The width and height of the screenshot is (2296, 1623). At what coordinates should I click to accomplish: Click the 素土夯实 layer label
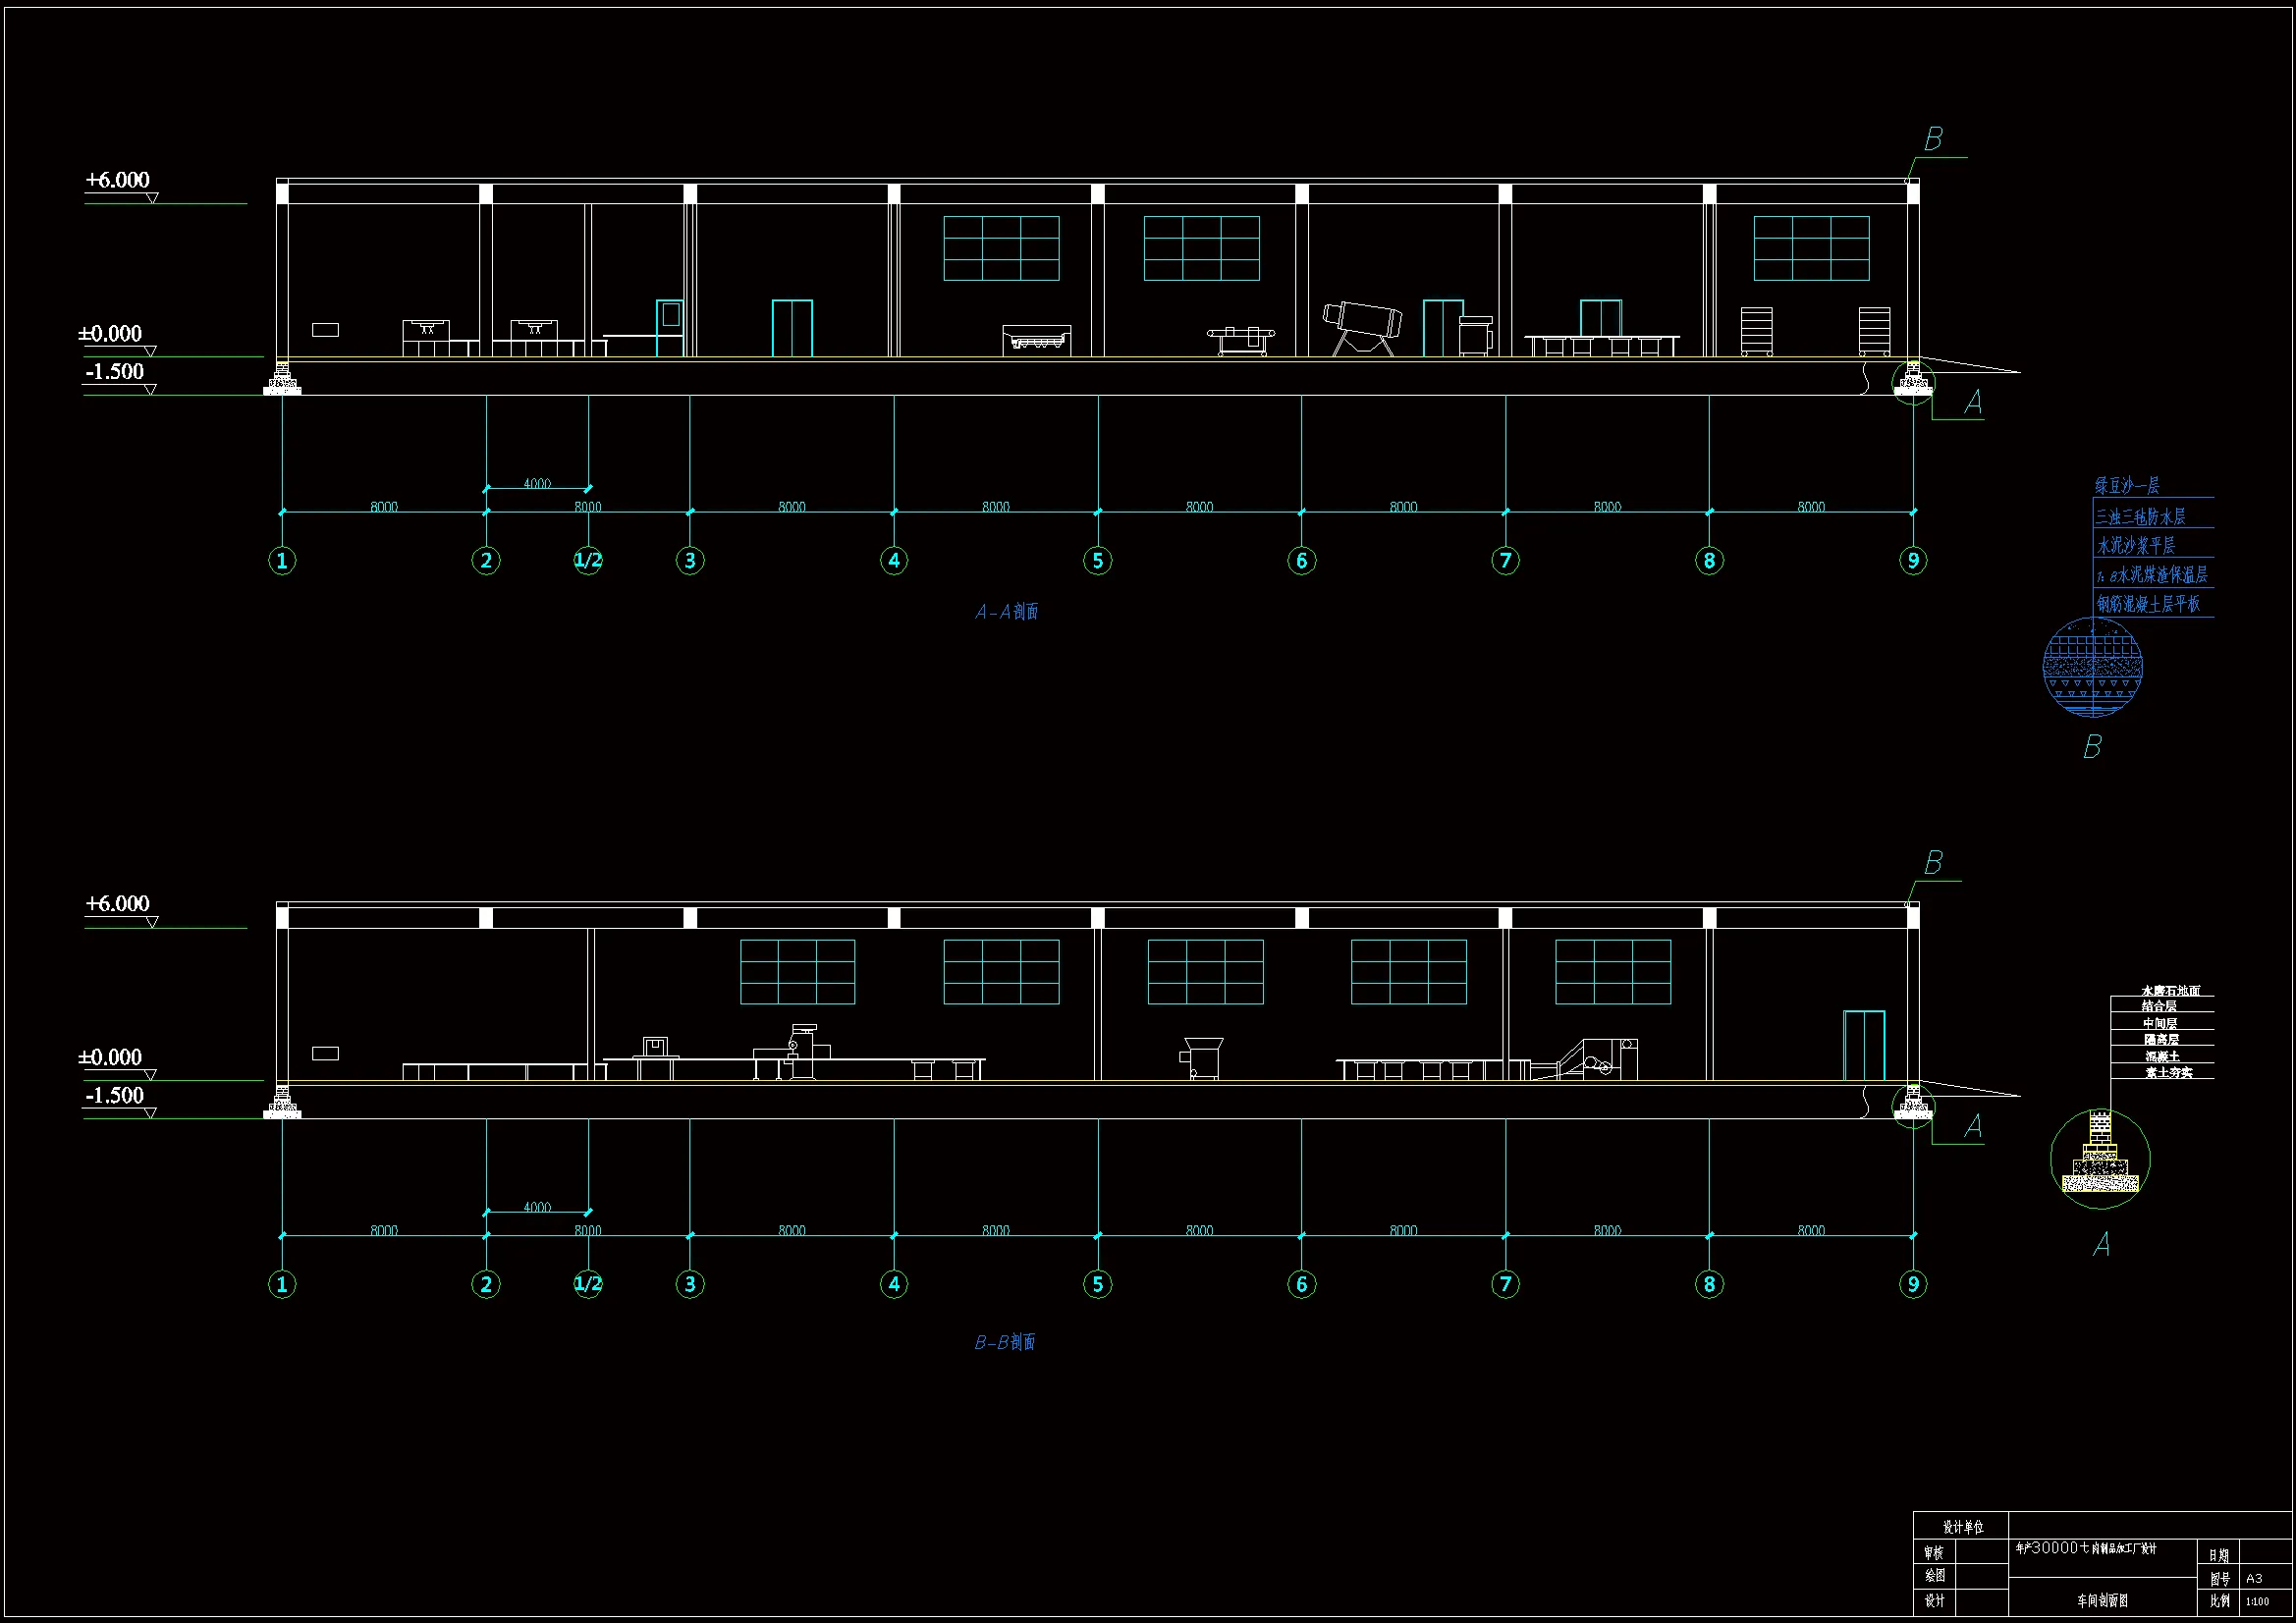pyautogui.click(x=2168, y=1072)
